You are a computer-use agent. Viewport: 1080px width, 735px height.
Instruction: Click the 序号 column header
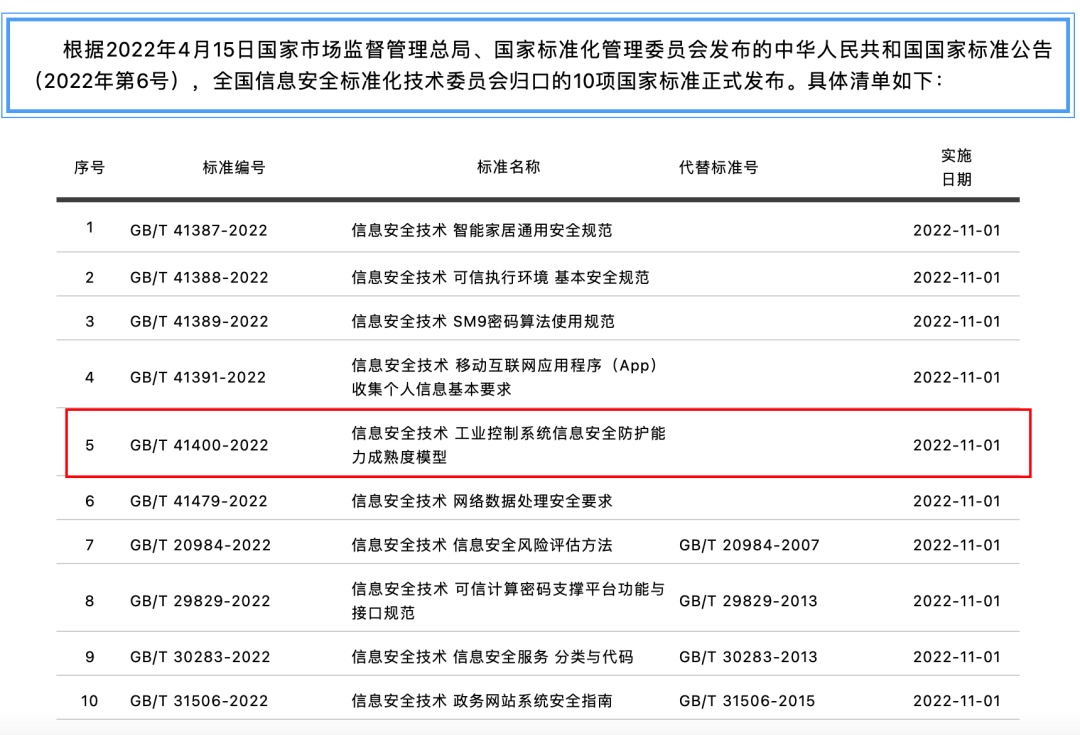(89, 168)
